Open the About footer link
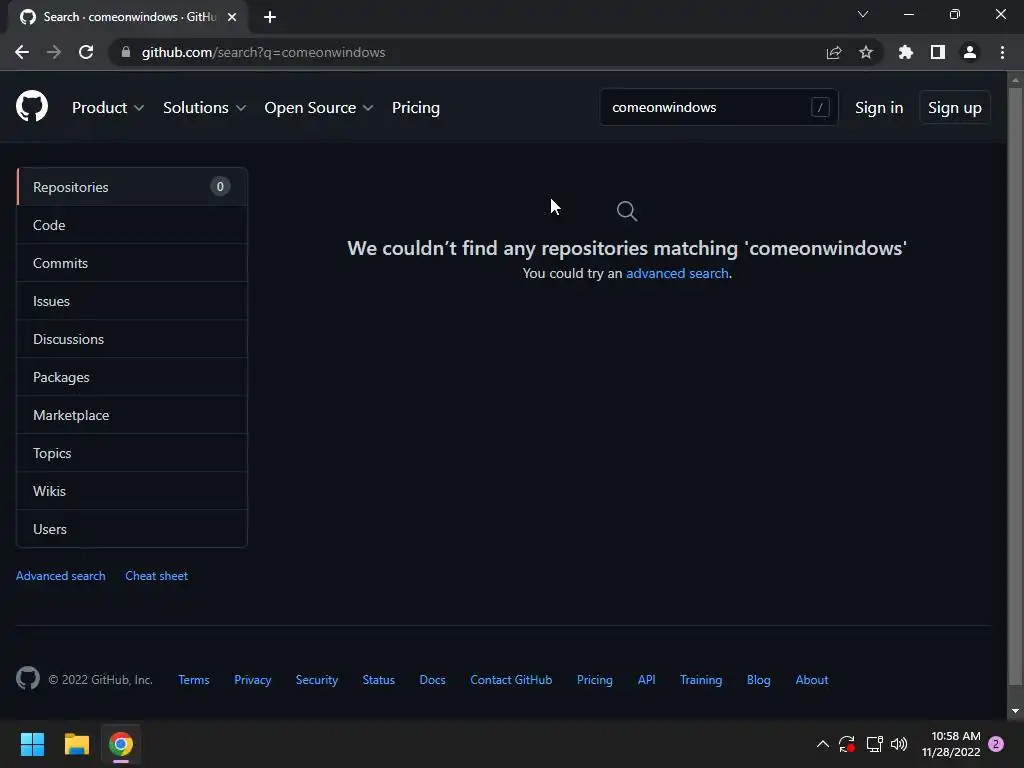The height and width of the screenshot is (768, 1024). tap(812, 680)
